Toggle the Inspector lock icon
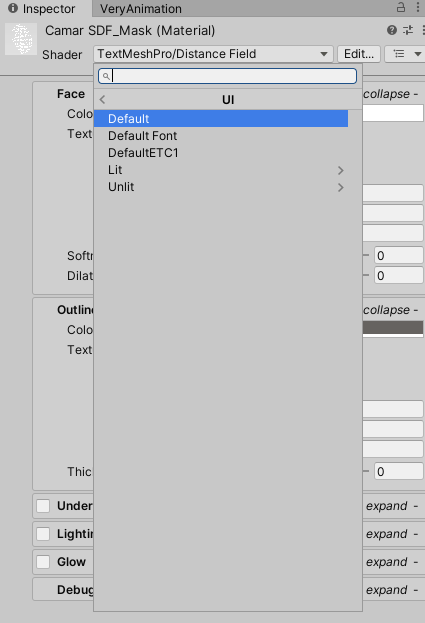Viewport: 425px width, 623px height. [401, 7]
